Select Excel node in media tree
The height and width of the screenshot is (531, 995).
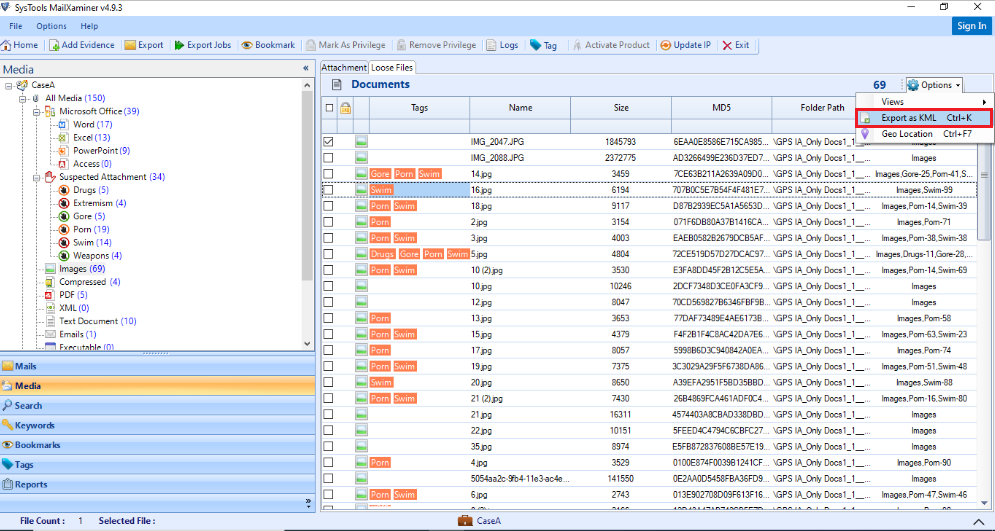[x=84, y=138]
